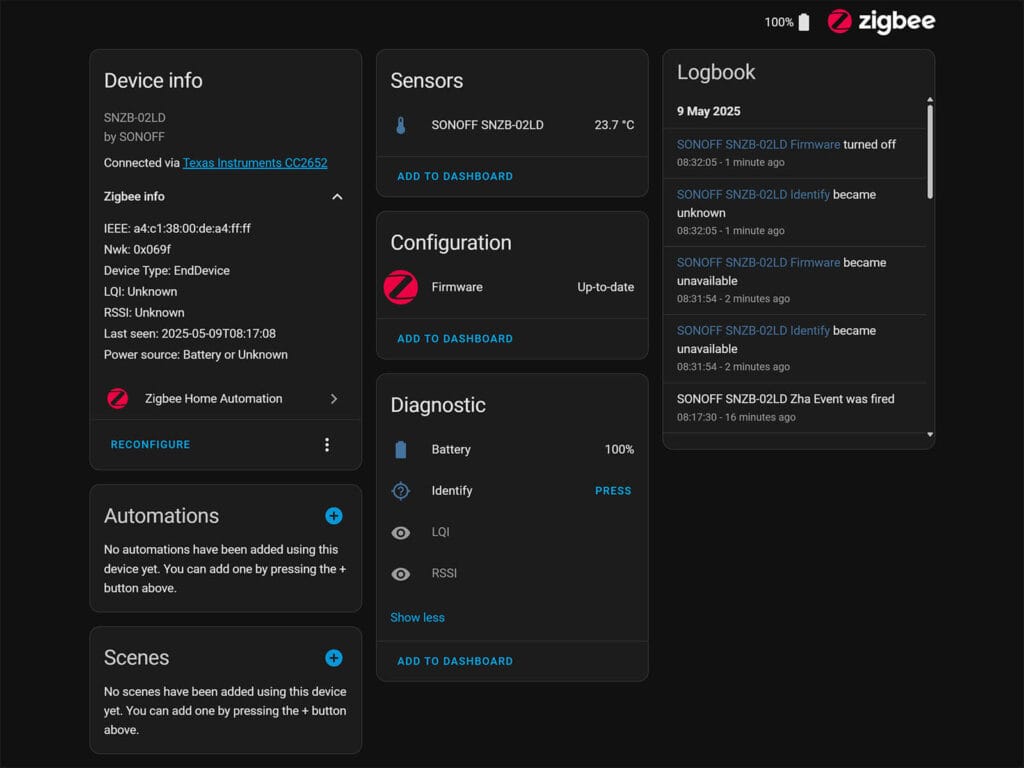1024x768 pixels.
Task: Add Diagnostic card to dashboard
Action: pyautogui.click(x=455, y=661)
